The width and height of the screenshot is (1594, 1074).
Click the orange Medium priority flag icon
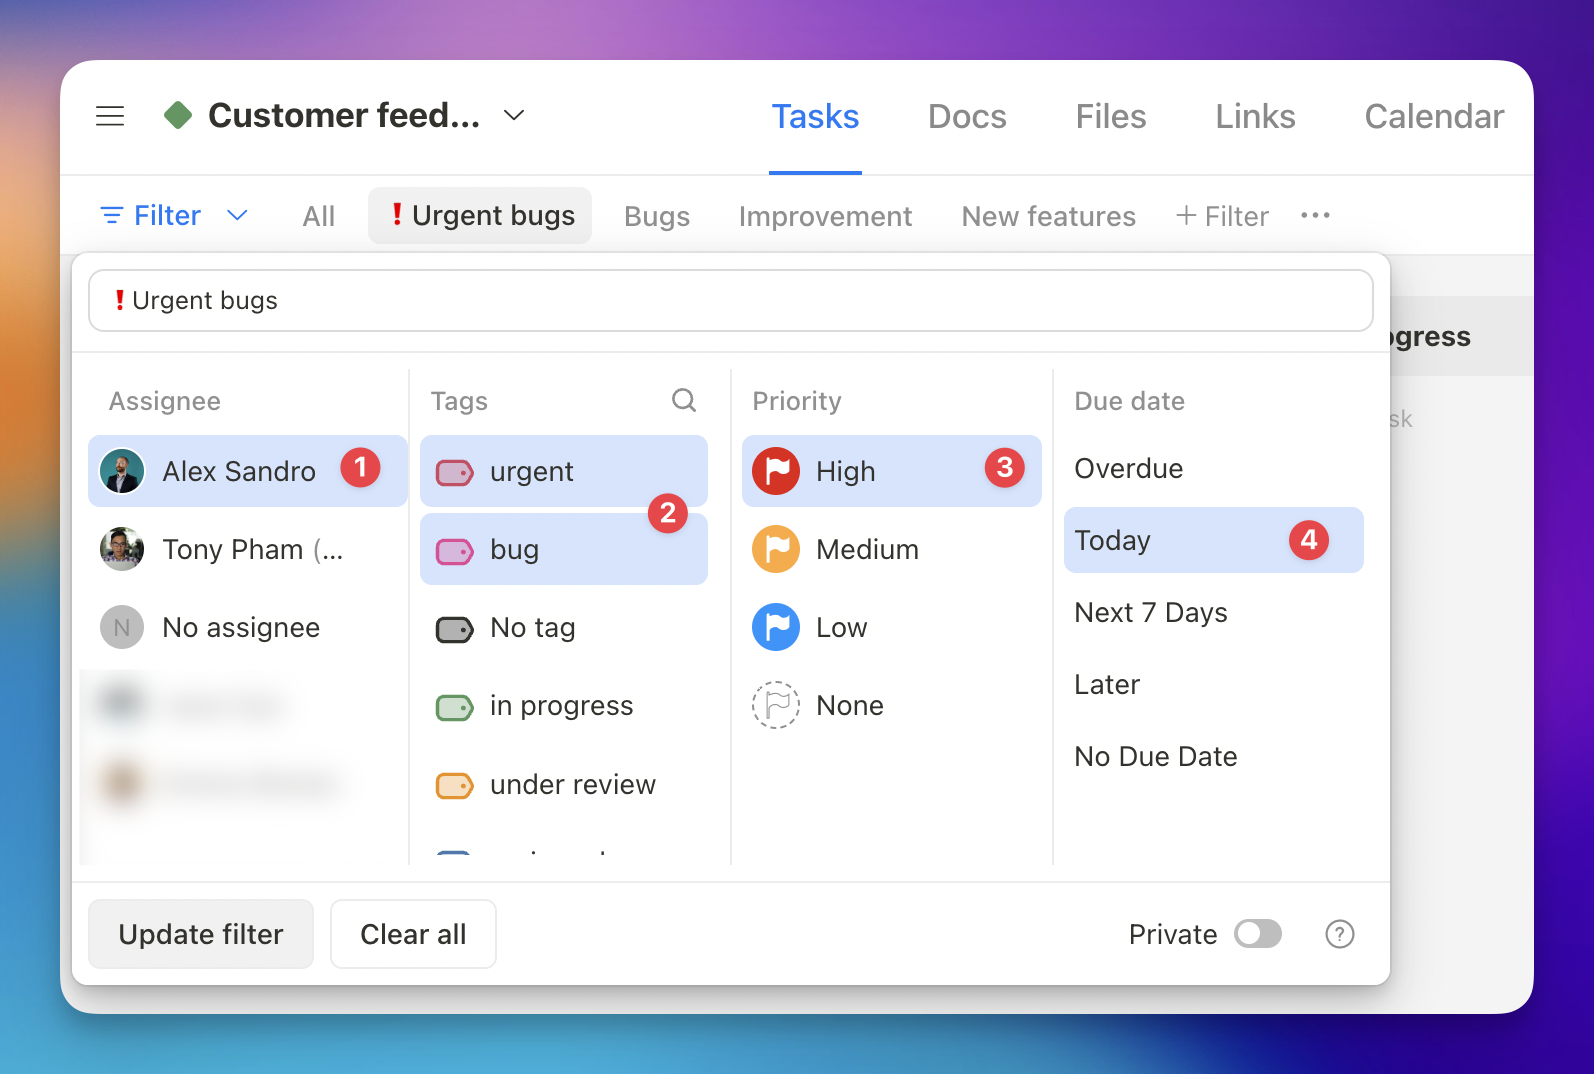776,549
